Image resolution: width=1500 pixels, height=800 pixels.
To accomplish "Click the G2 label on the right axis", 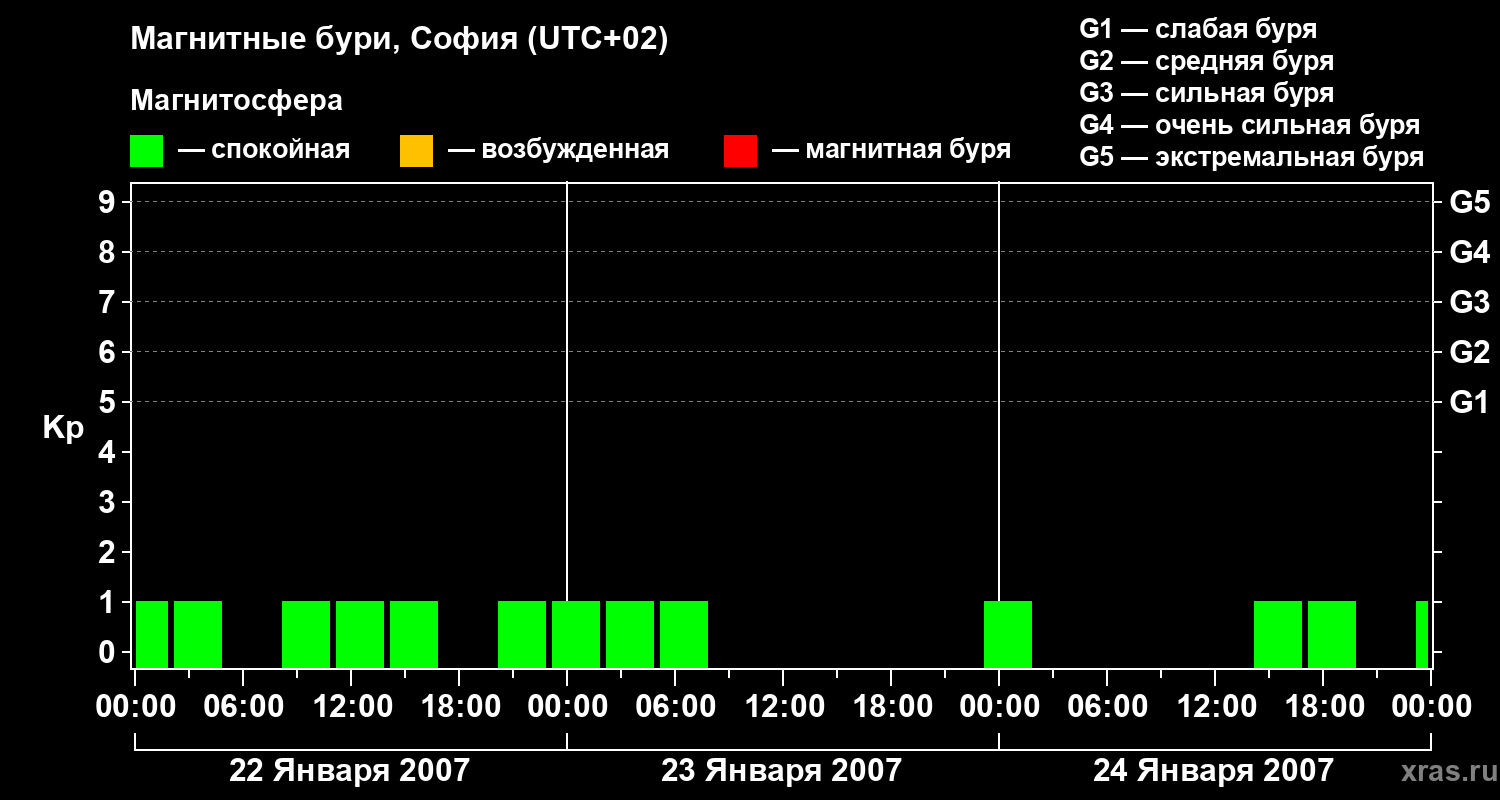I will click(x=1469, y=352).
